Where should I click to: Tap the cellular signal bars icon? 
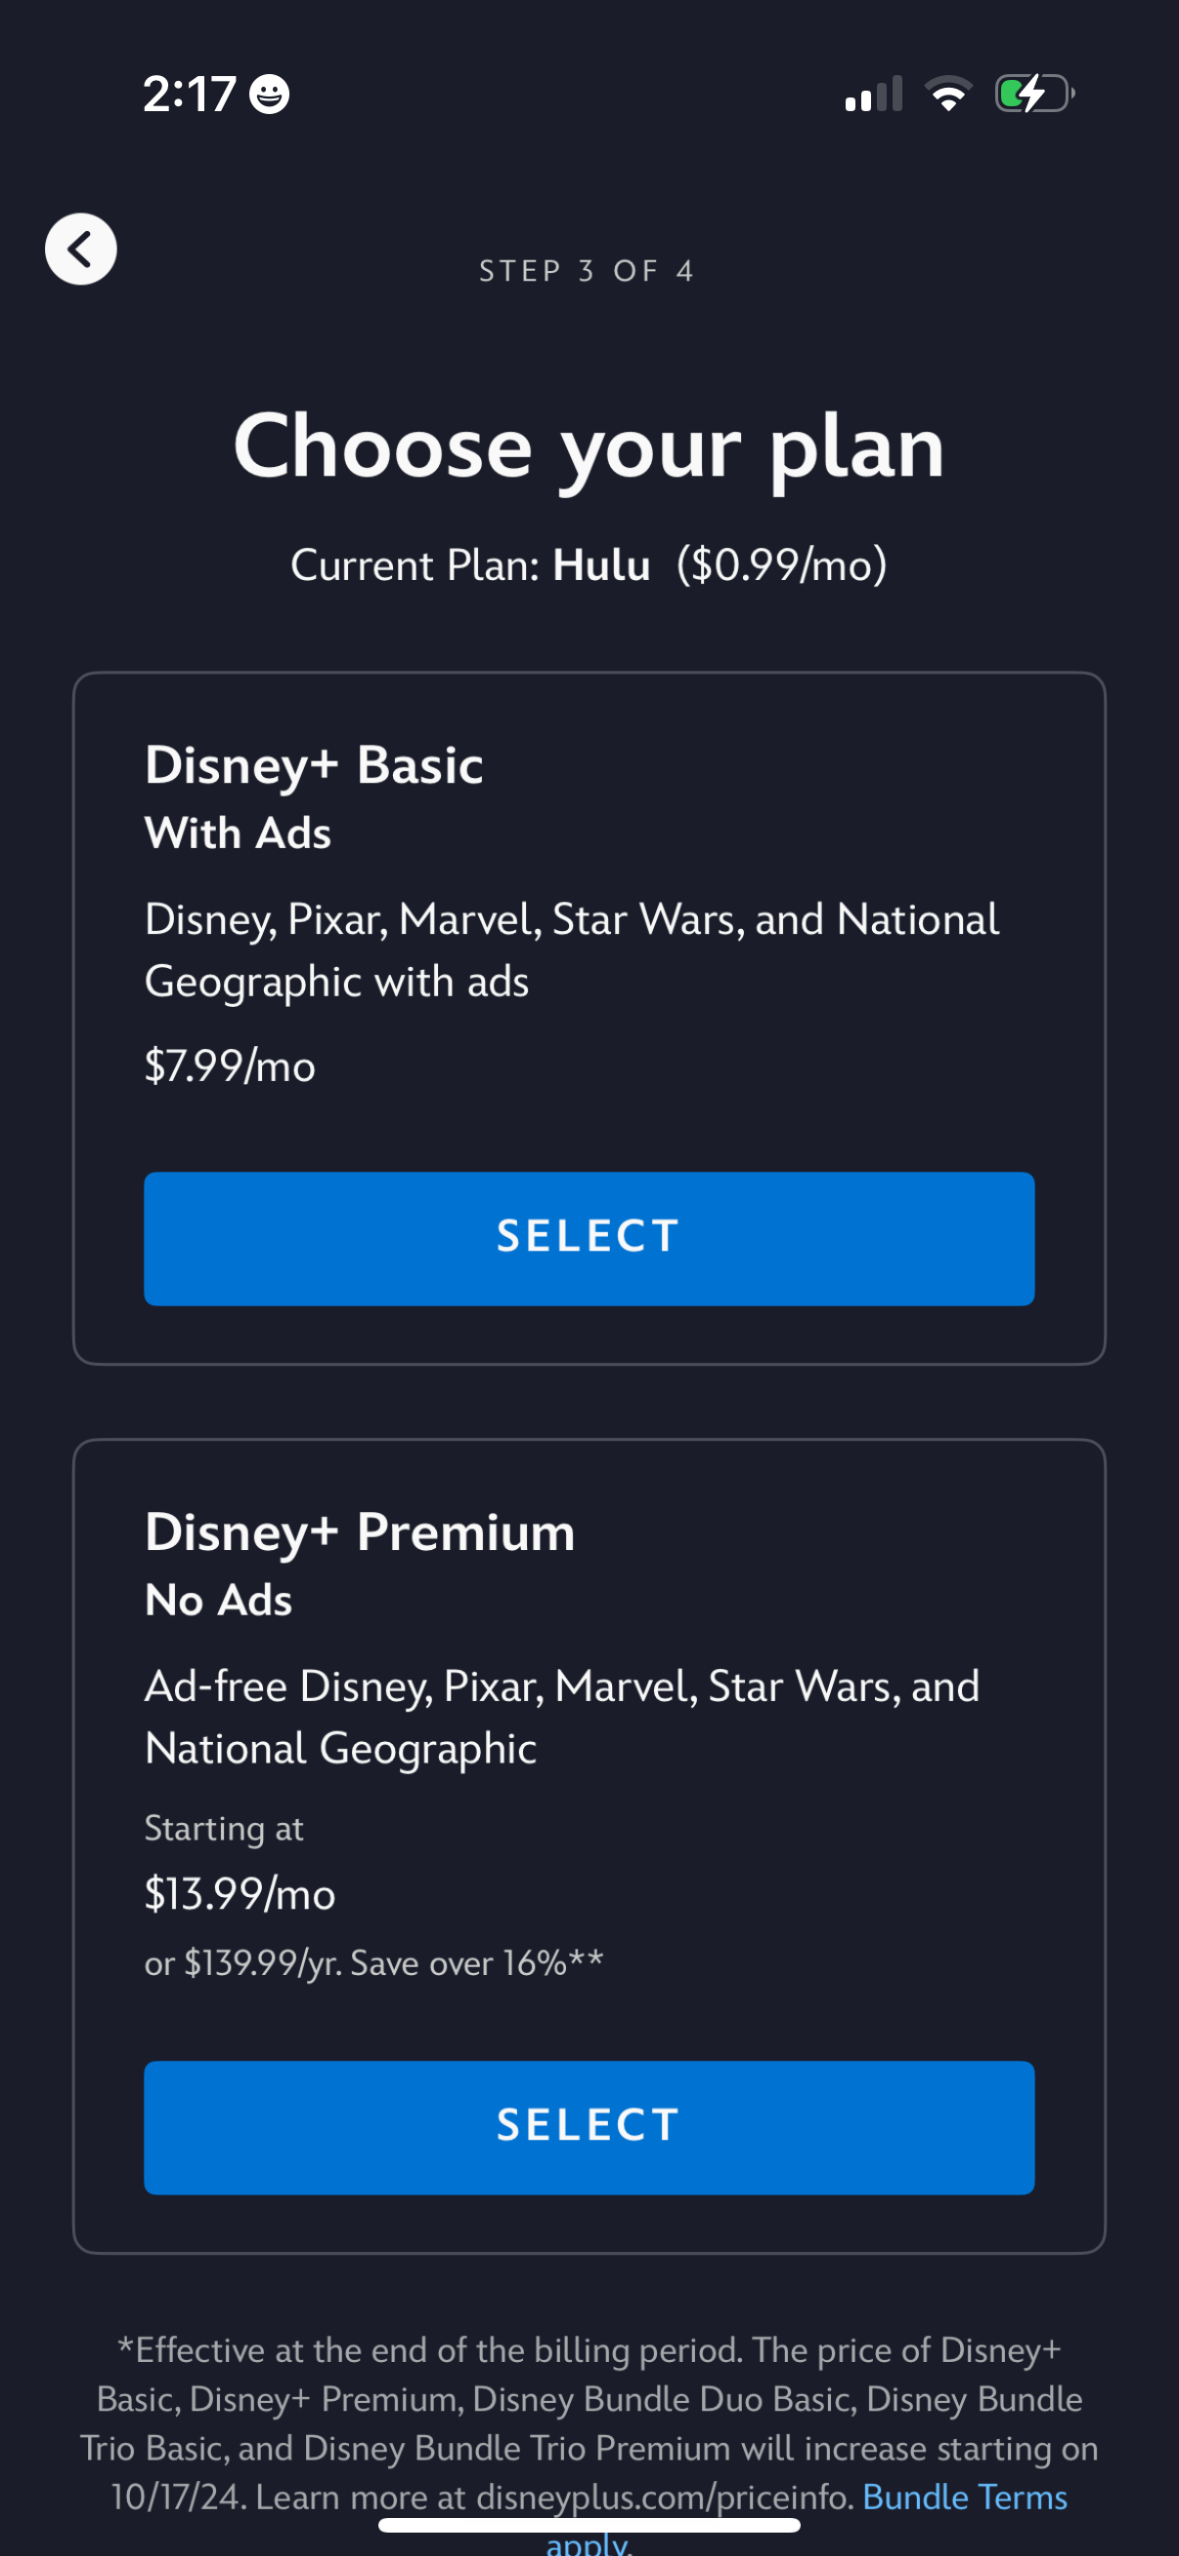click(873, 95)
